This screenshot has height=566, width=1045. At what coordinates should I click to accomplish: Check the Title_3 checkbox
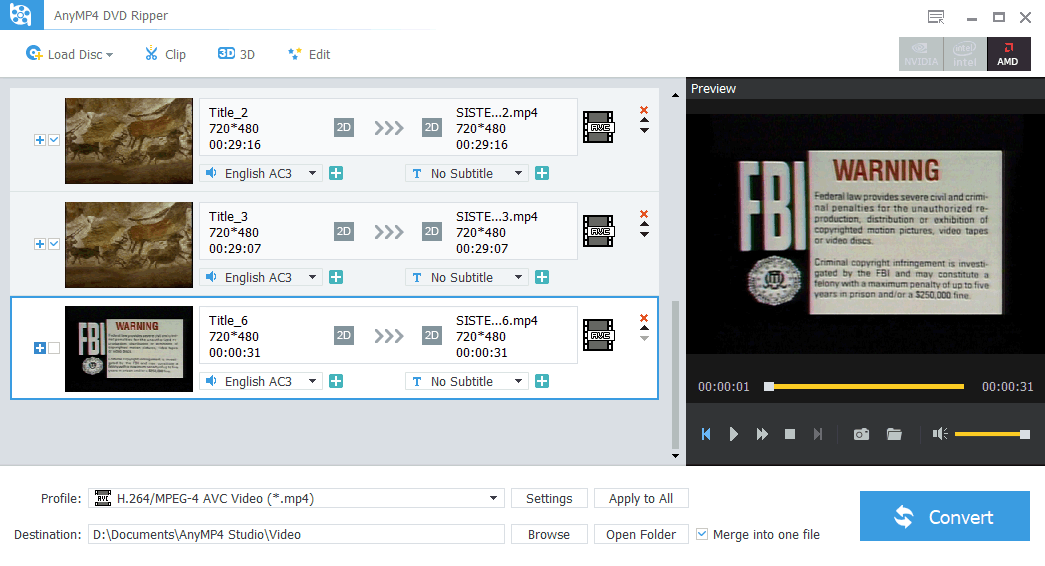pyautogui.click(x=54, y=244)
